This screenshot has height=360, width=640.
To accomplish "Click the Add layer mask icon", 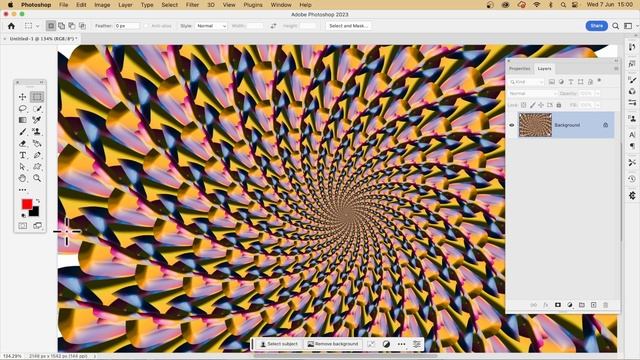I will coord(558,305).
